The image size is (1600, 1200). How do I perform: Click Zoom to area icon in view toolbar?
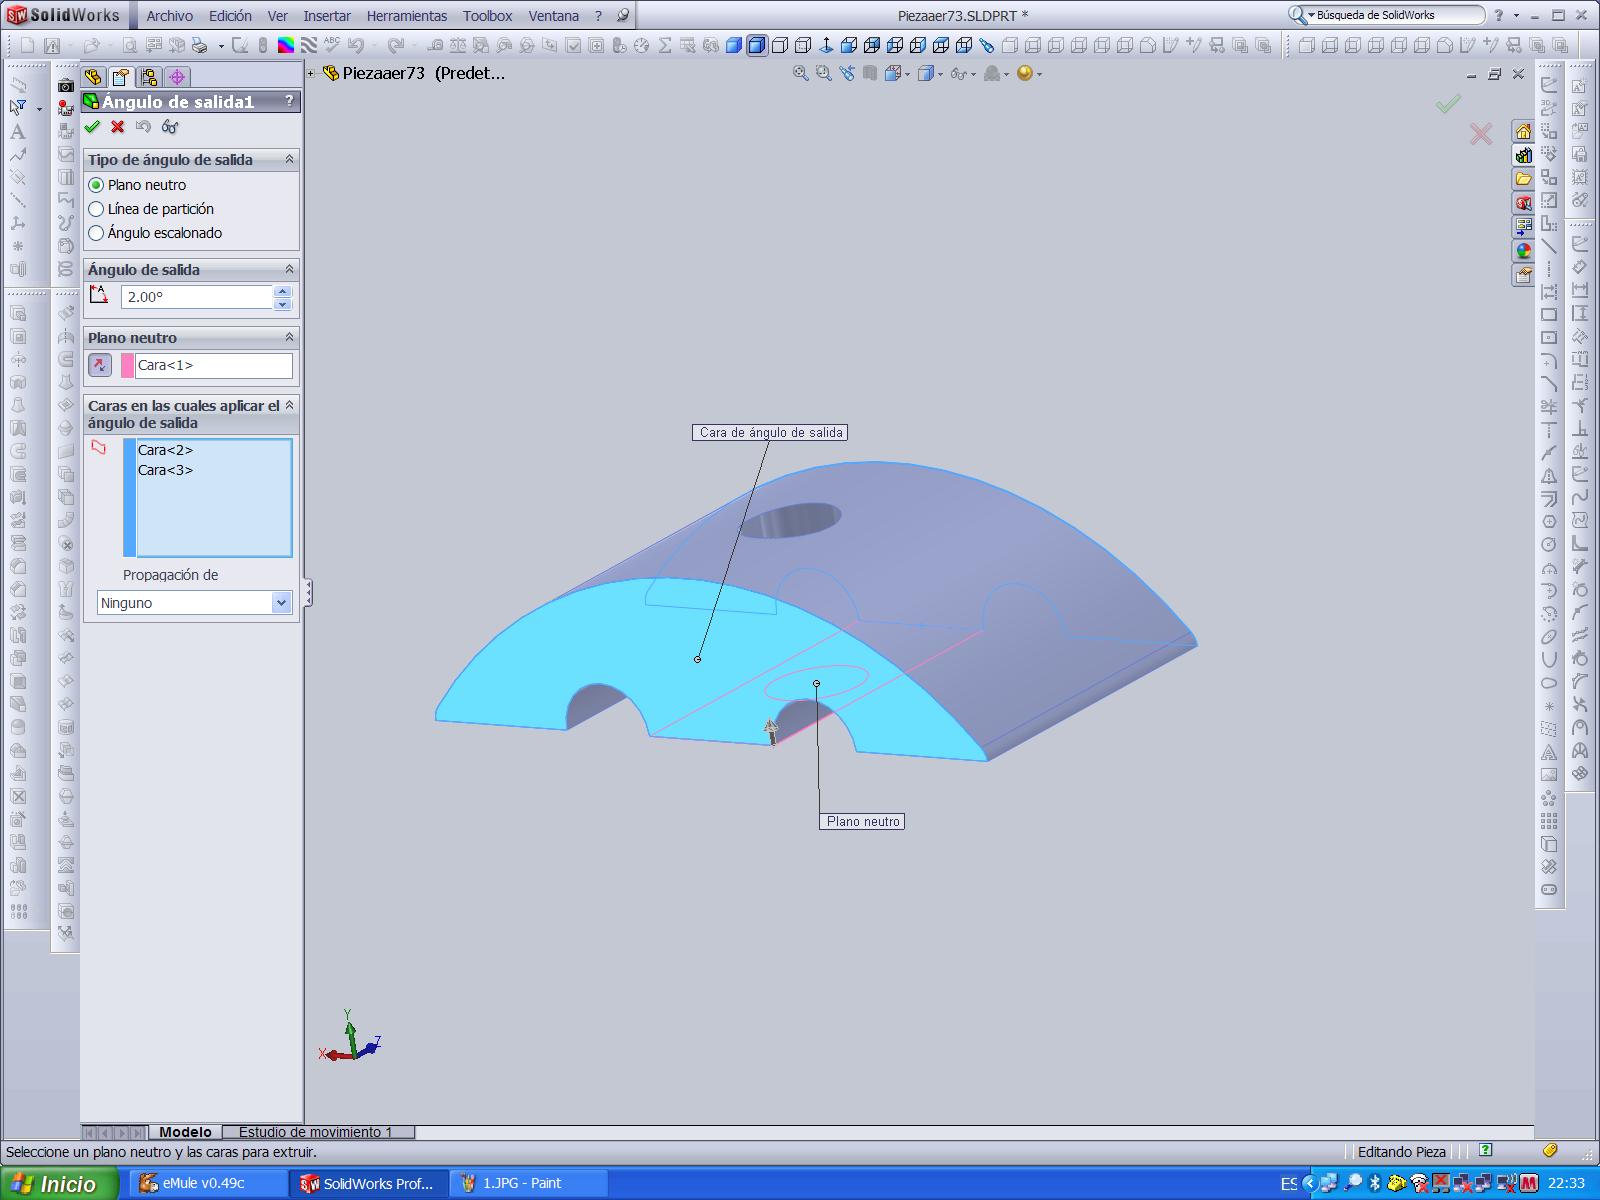823,73
